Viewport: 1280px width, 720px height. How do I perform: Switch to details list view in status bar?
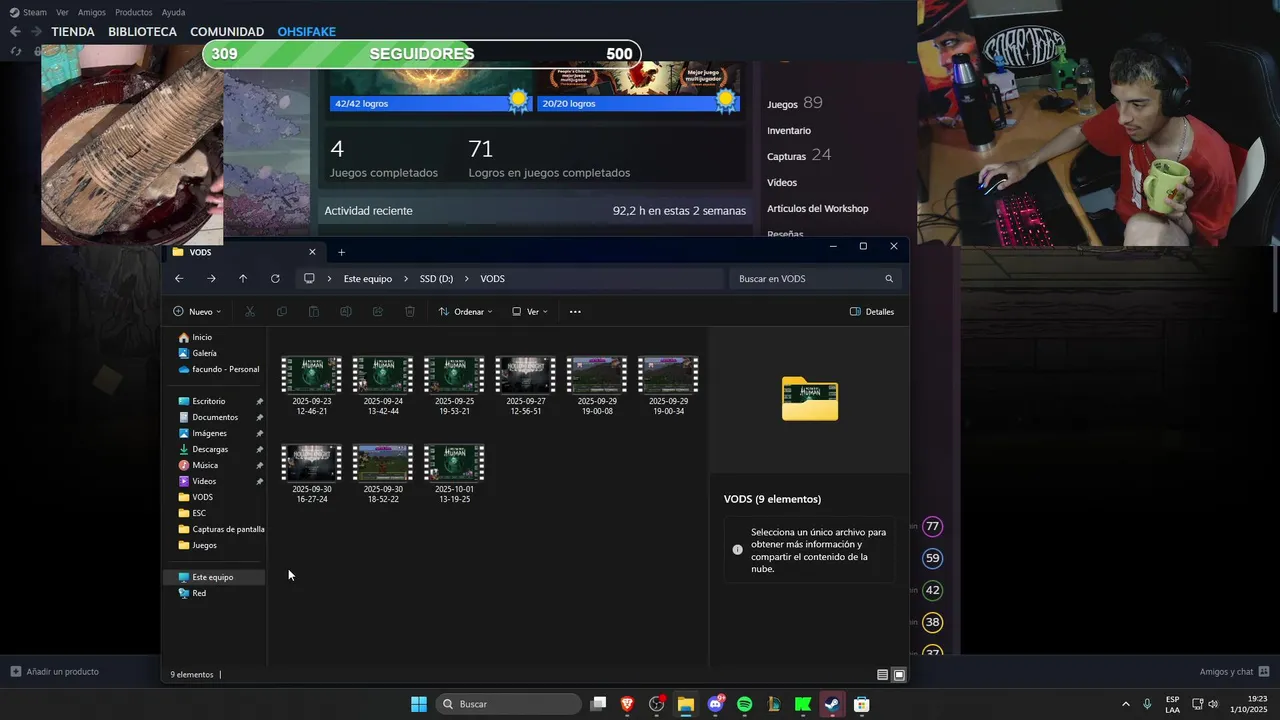pyautogui.click(x=882, y=675)
